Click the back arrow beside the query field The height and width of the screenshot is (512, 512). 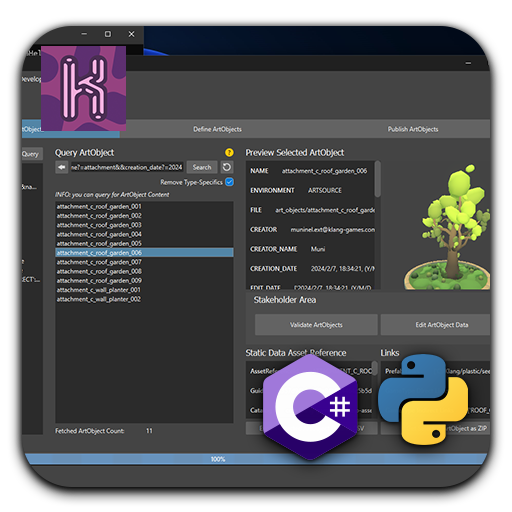tap(62, 167)
